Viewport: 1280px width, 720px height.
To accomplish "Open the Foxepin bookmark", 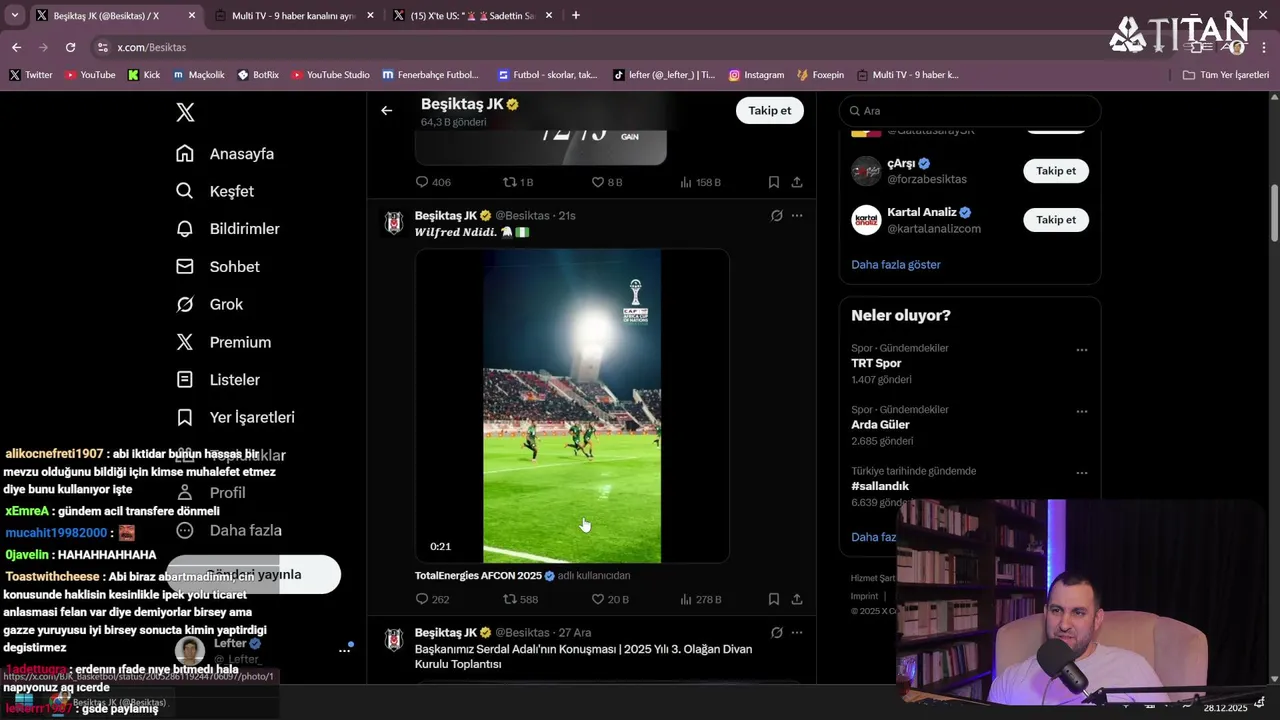I will coord(821,75).
